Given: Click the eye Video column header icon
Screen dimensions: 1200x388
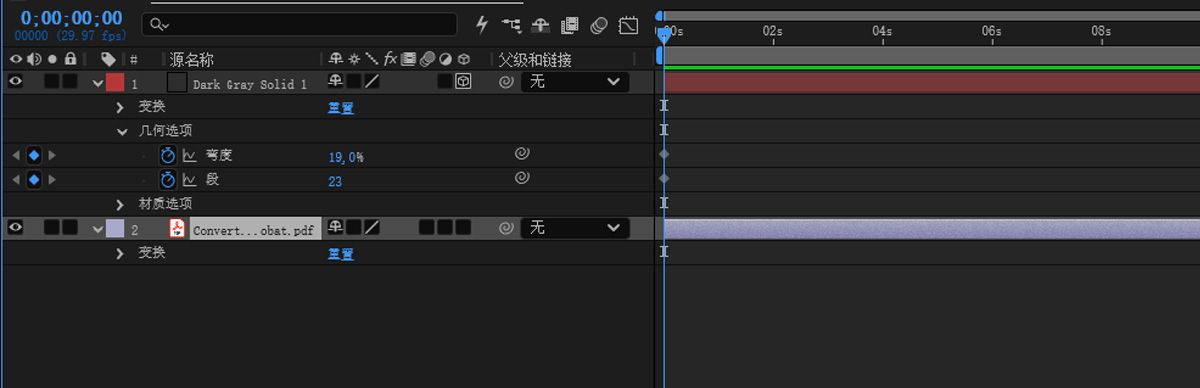Looking at the screenshot, I should coord(15,60).
